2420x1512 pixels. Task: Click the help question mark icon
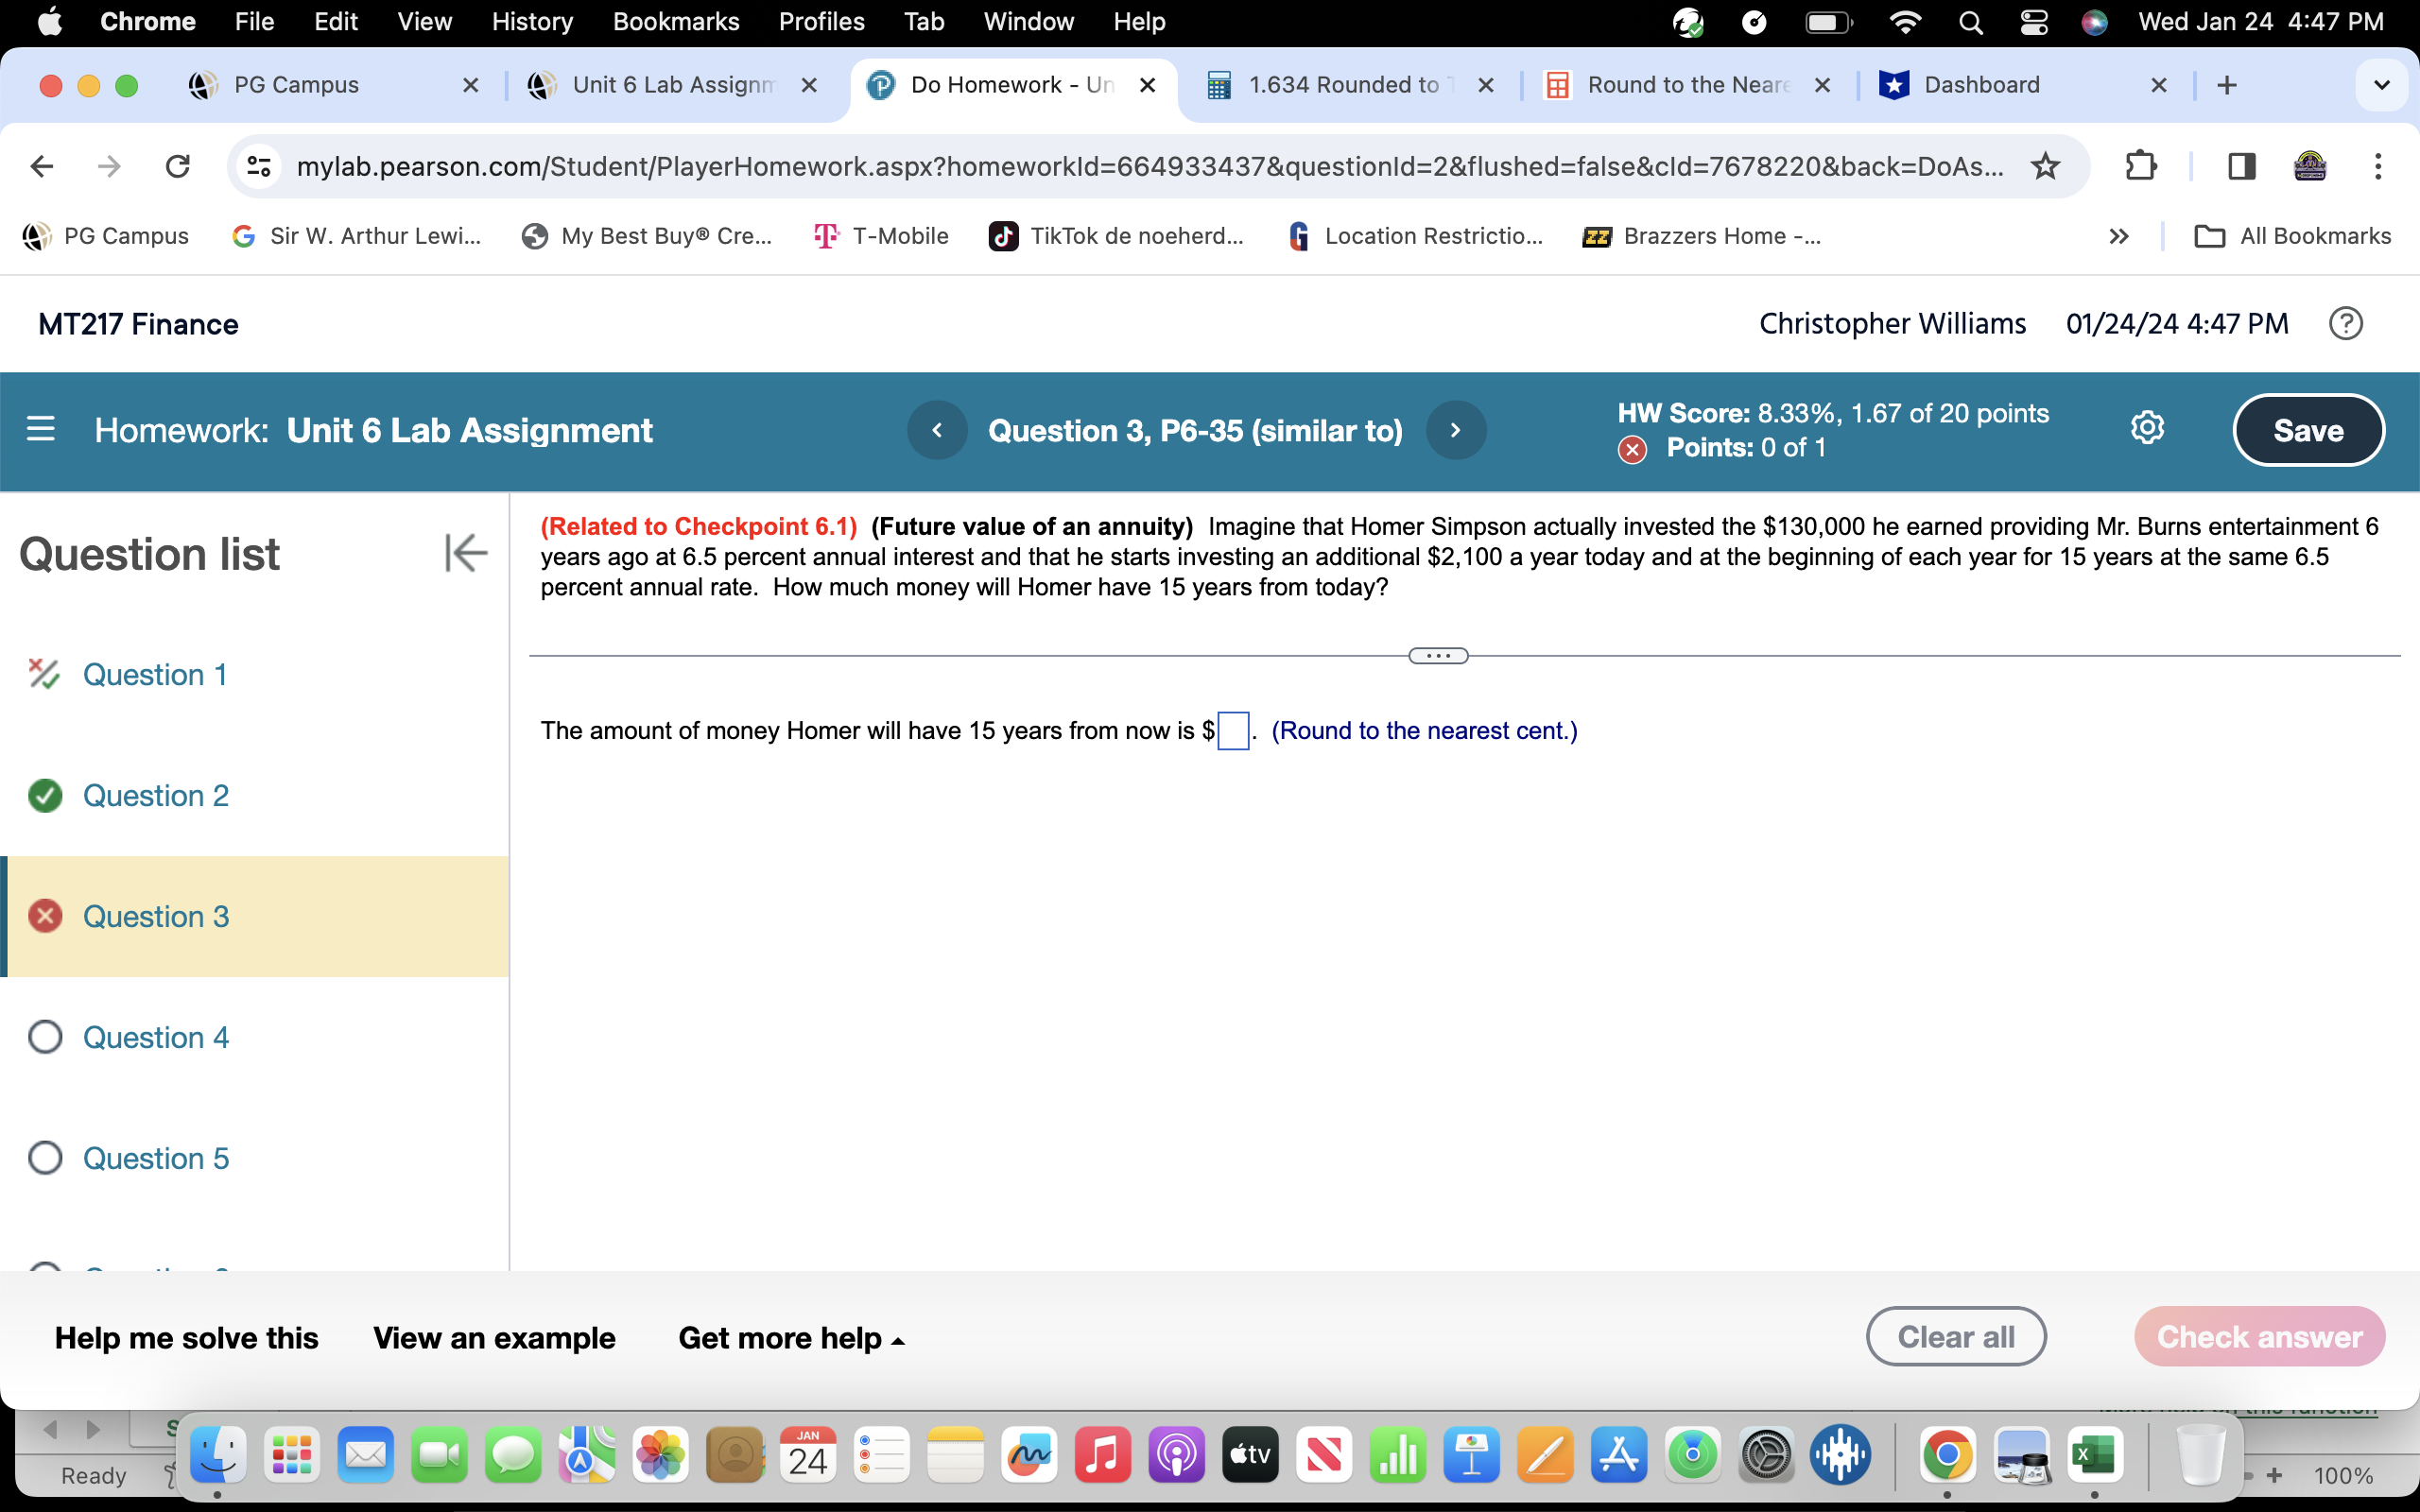[2345, 323]
